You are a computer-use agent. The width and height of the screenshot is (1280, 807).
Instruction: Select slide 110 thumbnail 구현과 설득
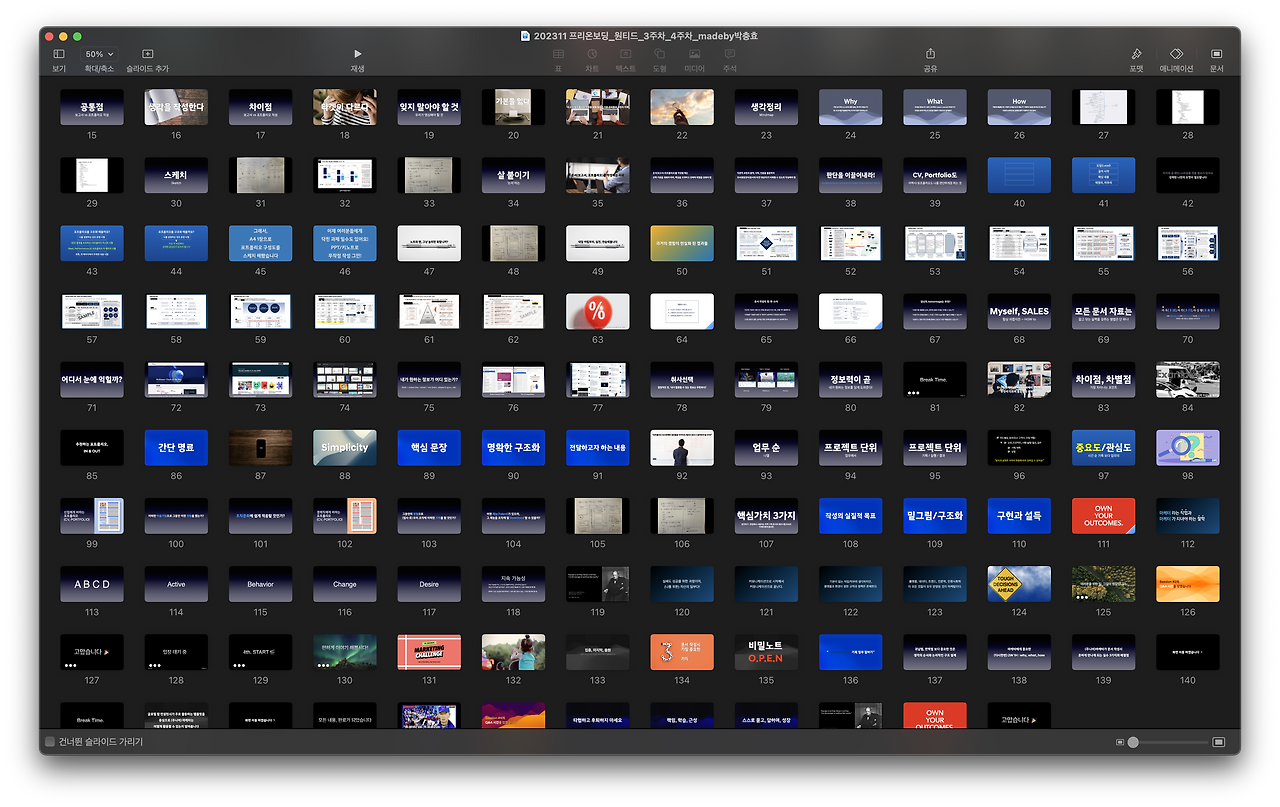point(1019,516)
